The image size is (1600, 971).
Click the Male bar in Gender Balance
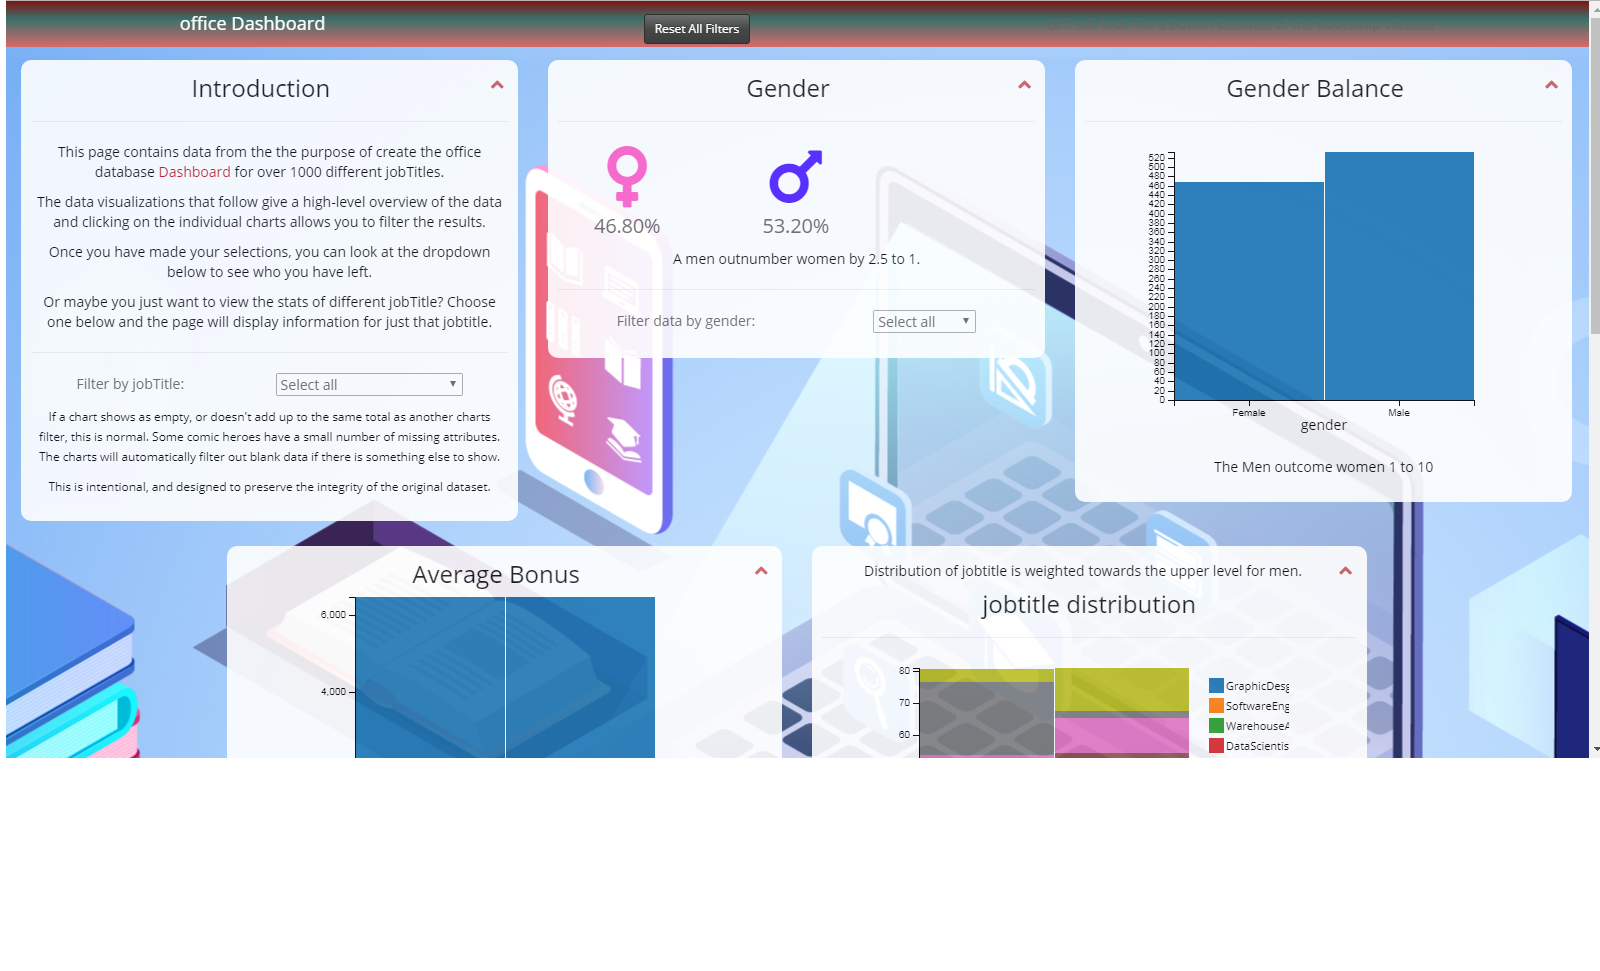coord(1399,276)
